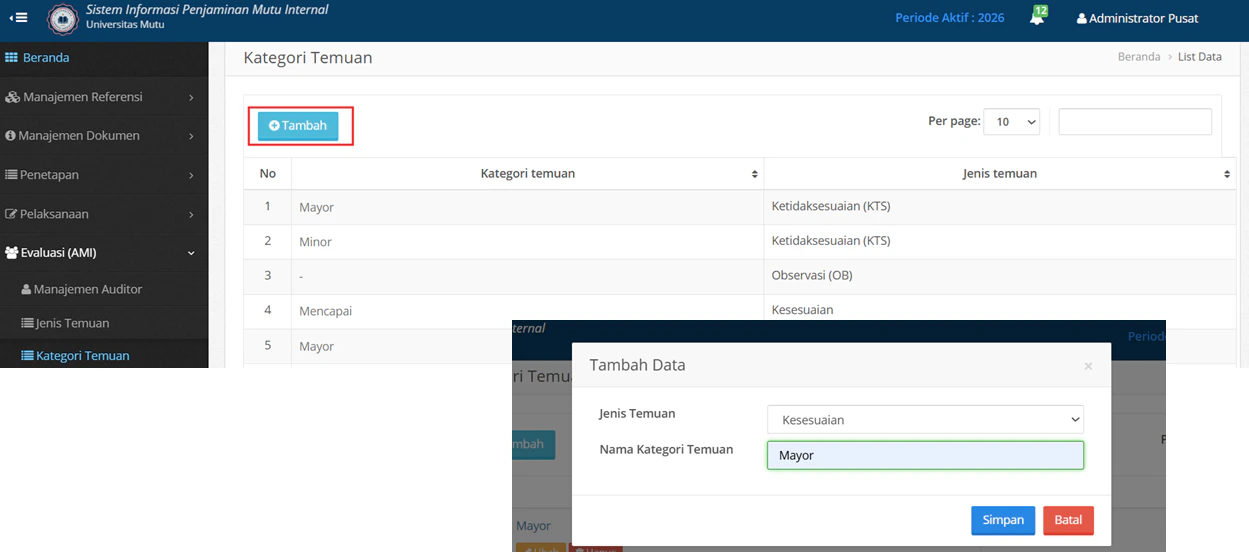The width and height of the screenshot is (1249, 552).
Task: Close the Tambah Data dialog
Action: (x=1088, y=367)
